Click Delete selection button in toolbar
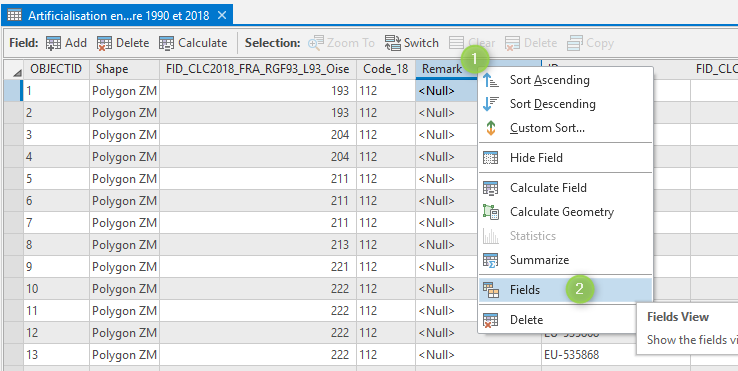The image size is (738, 371). coord(531,43)
